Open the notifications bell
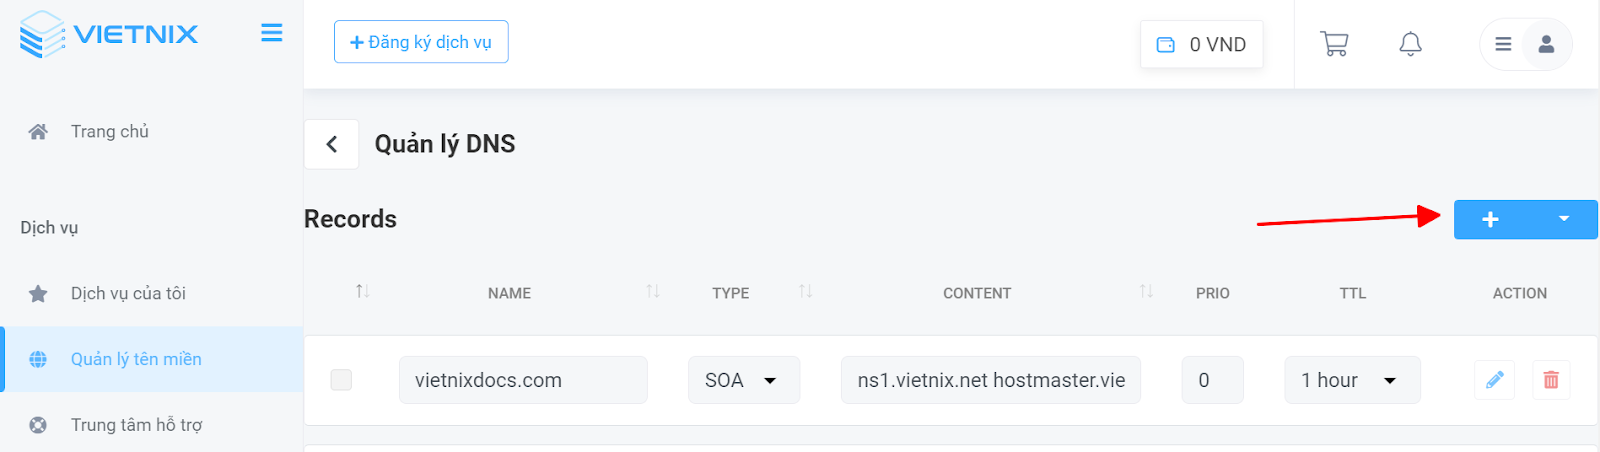The height and width of the screenshot is (452, 1600). pyautogui.click(x=1410, y=44)
